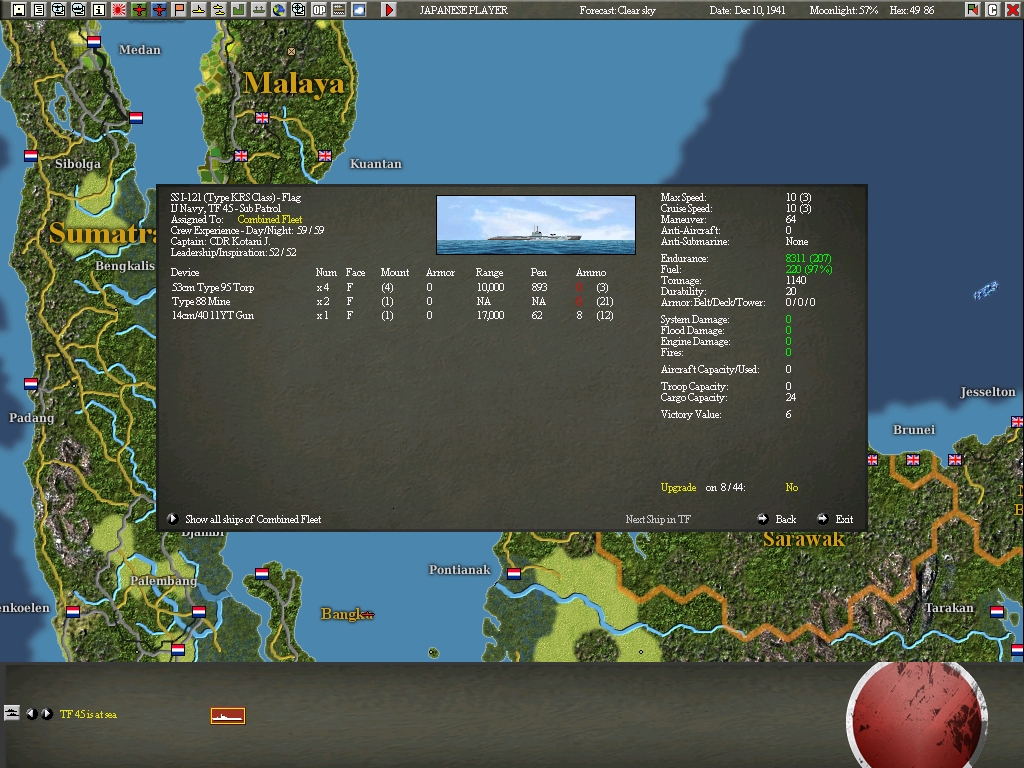Select the Dutch flag base at Tarakan
The image size is (1024, 768).
tap(997, 611)
